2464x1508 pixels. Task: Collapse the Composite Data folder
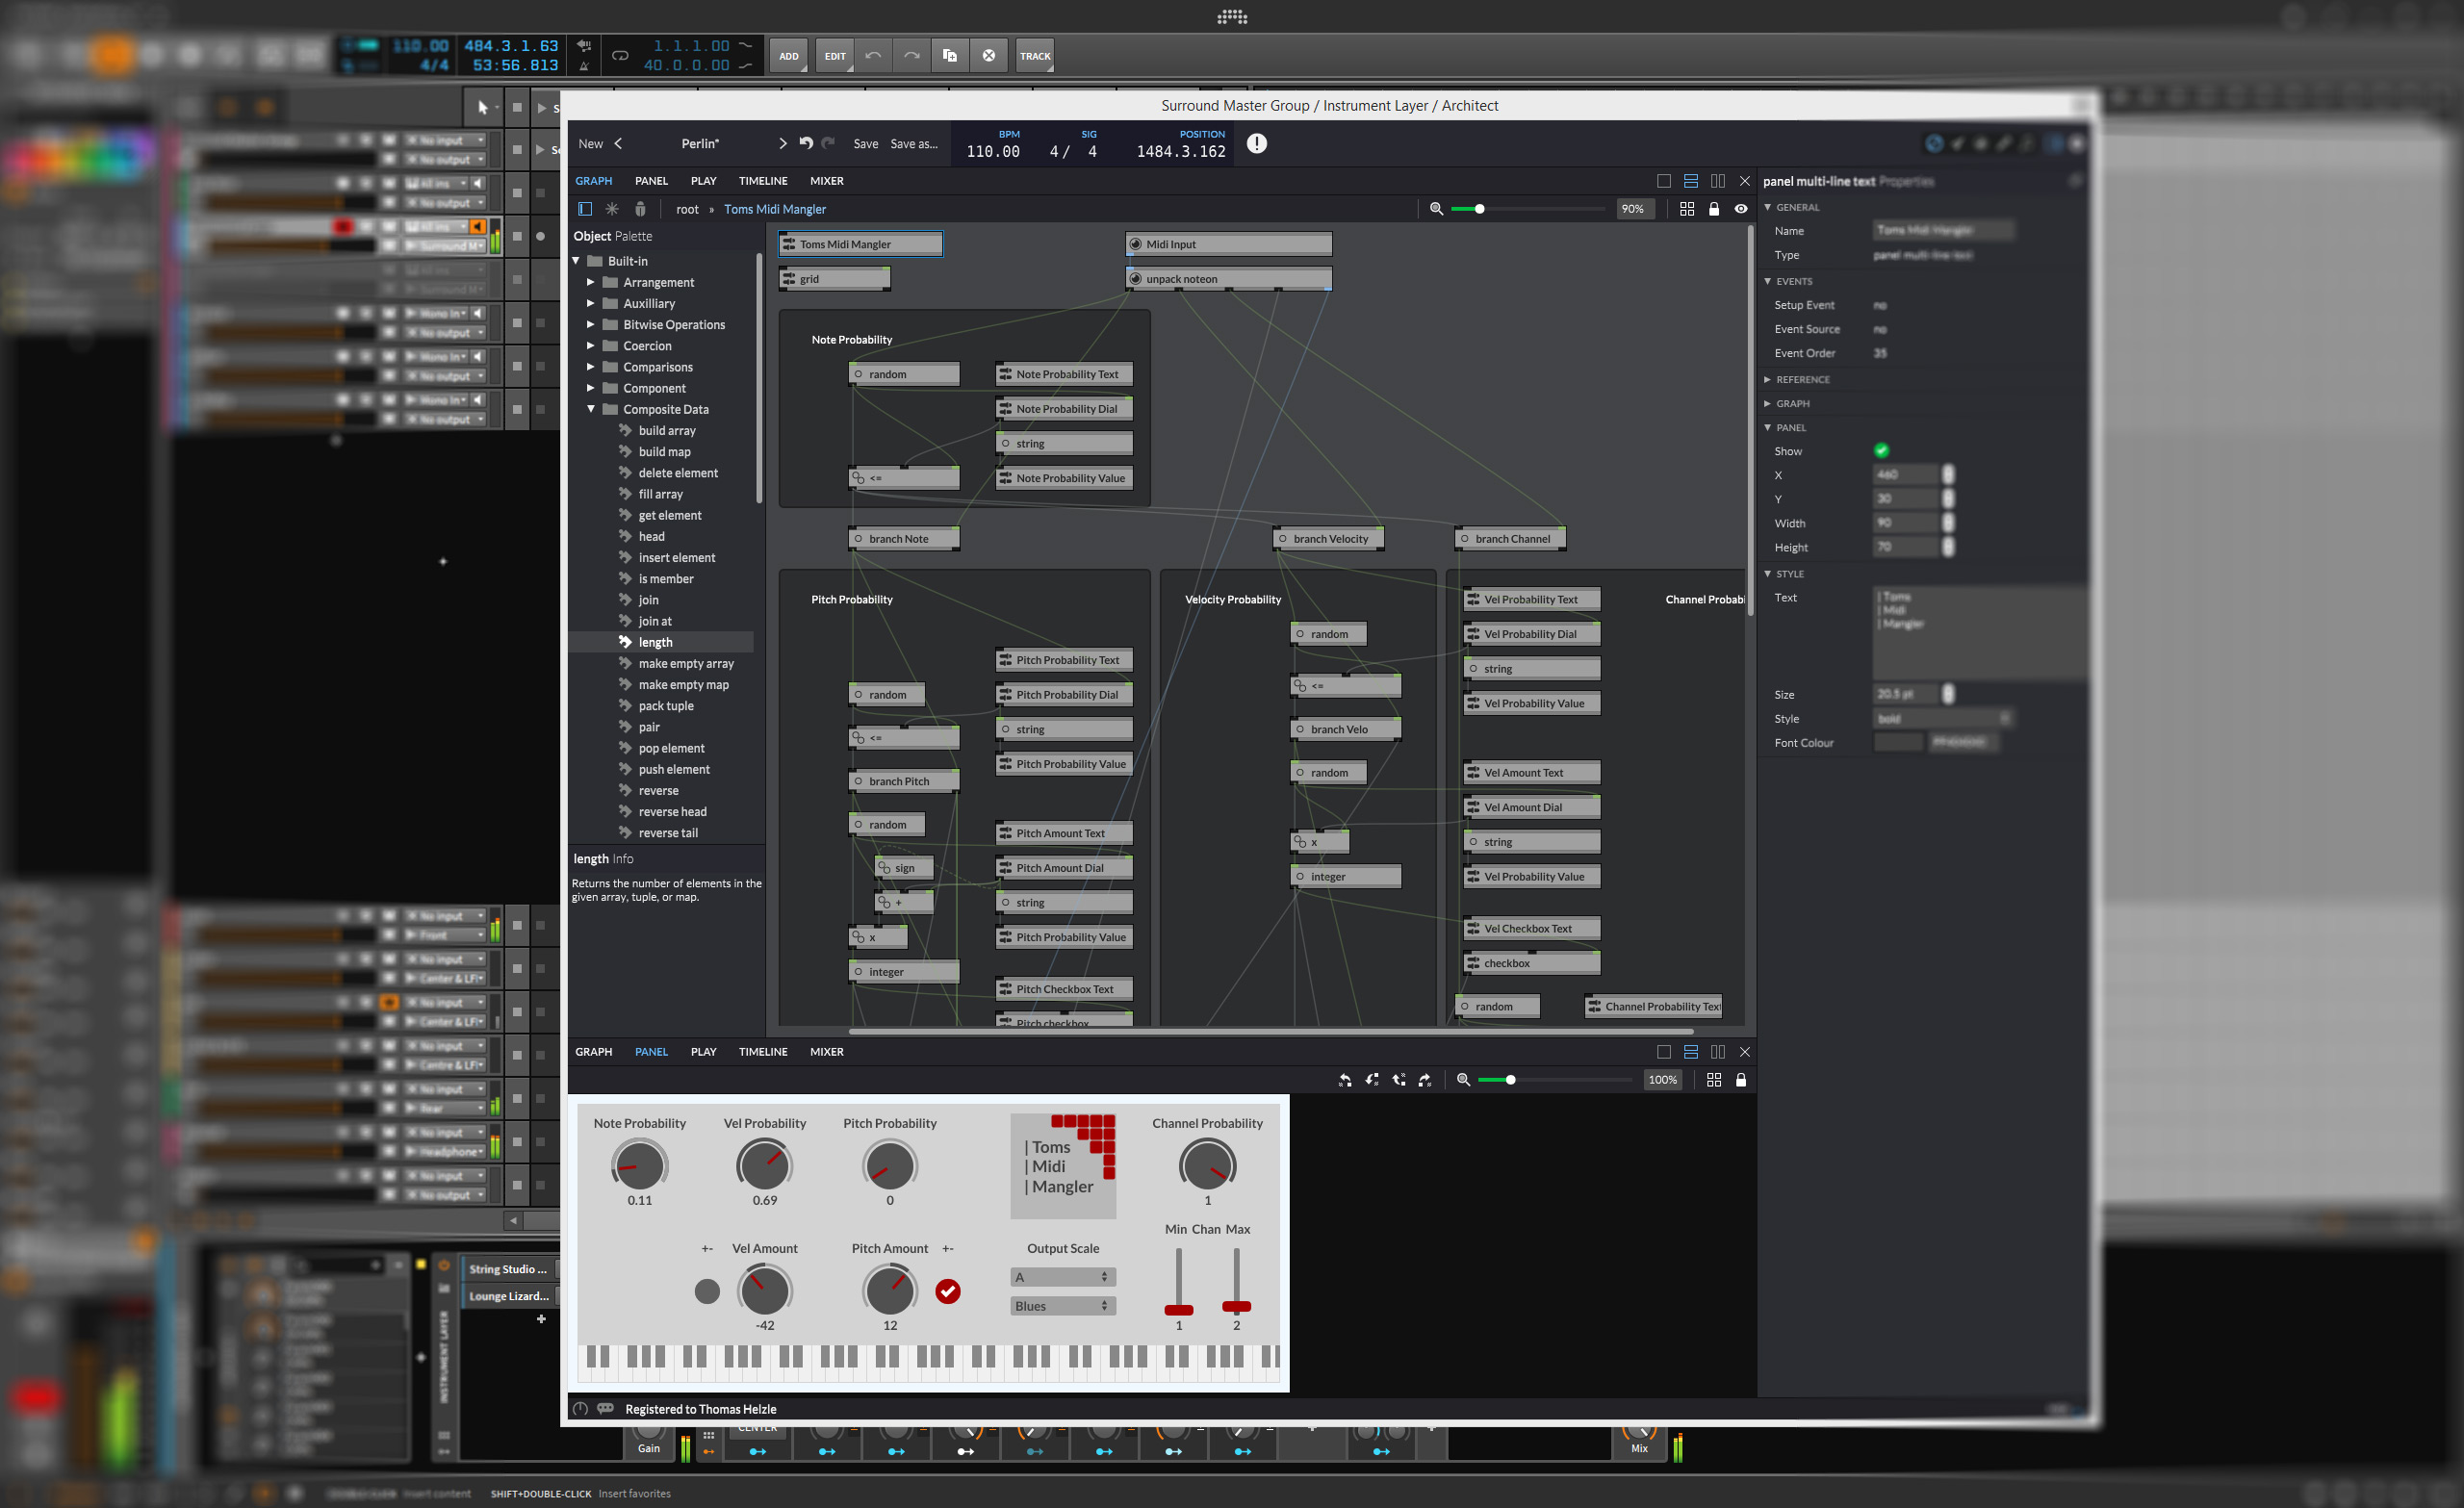tap(591, 409)
